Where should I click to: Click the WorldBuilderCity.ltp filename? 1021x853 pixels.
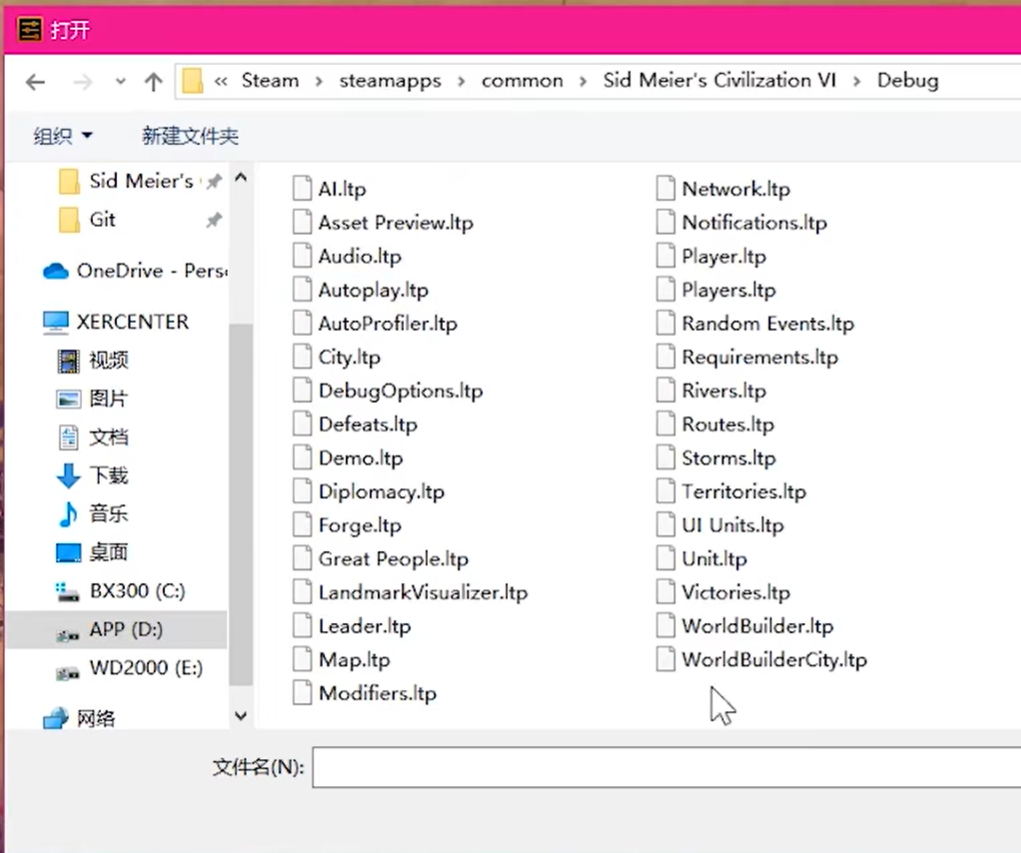pyautogui.click(x=774, y=660)
